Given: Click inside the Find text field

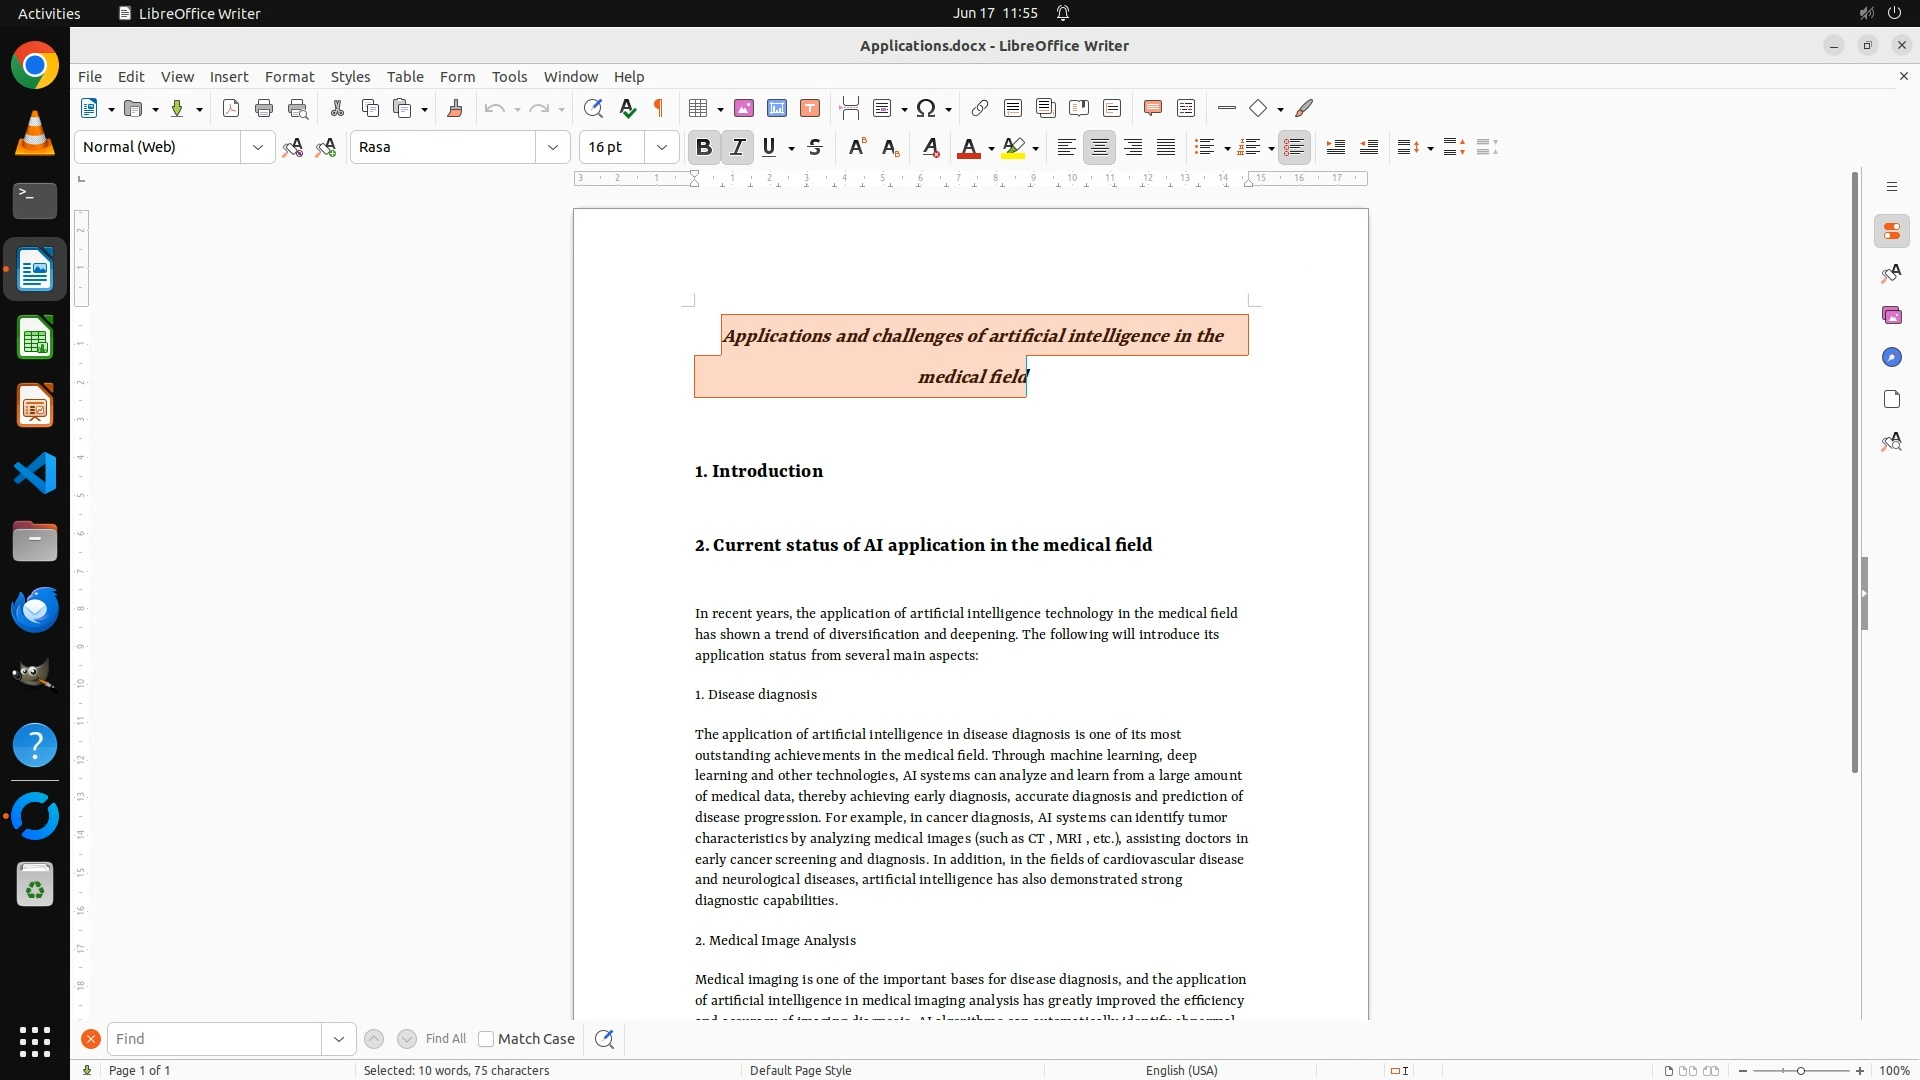Looking at the screenshot, I should pyautogui.click(x=215, y=1039).
